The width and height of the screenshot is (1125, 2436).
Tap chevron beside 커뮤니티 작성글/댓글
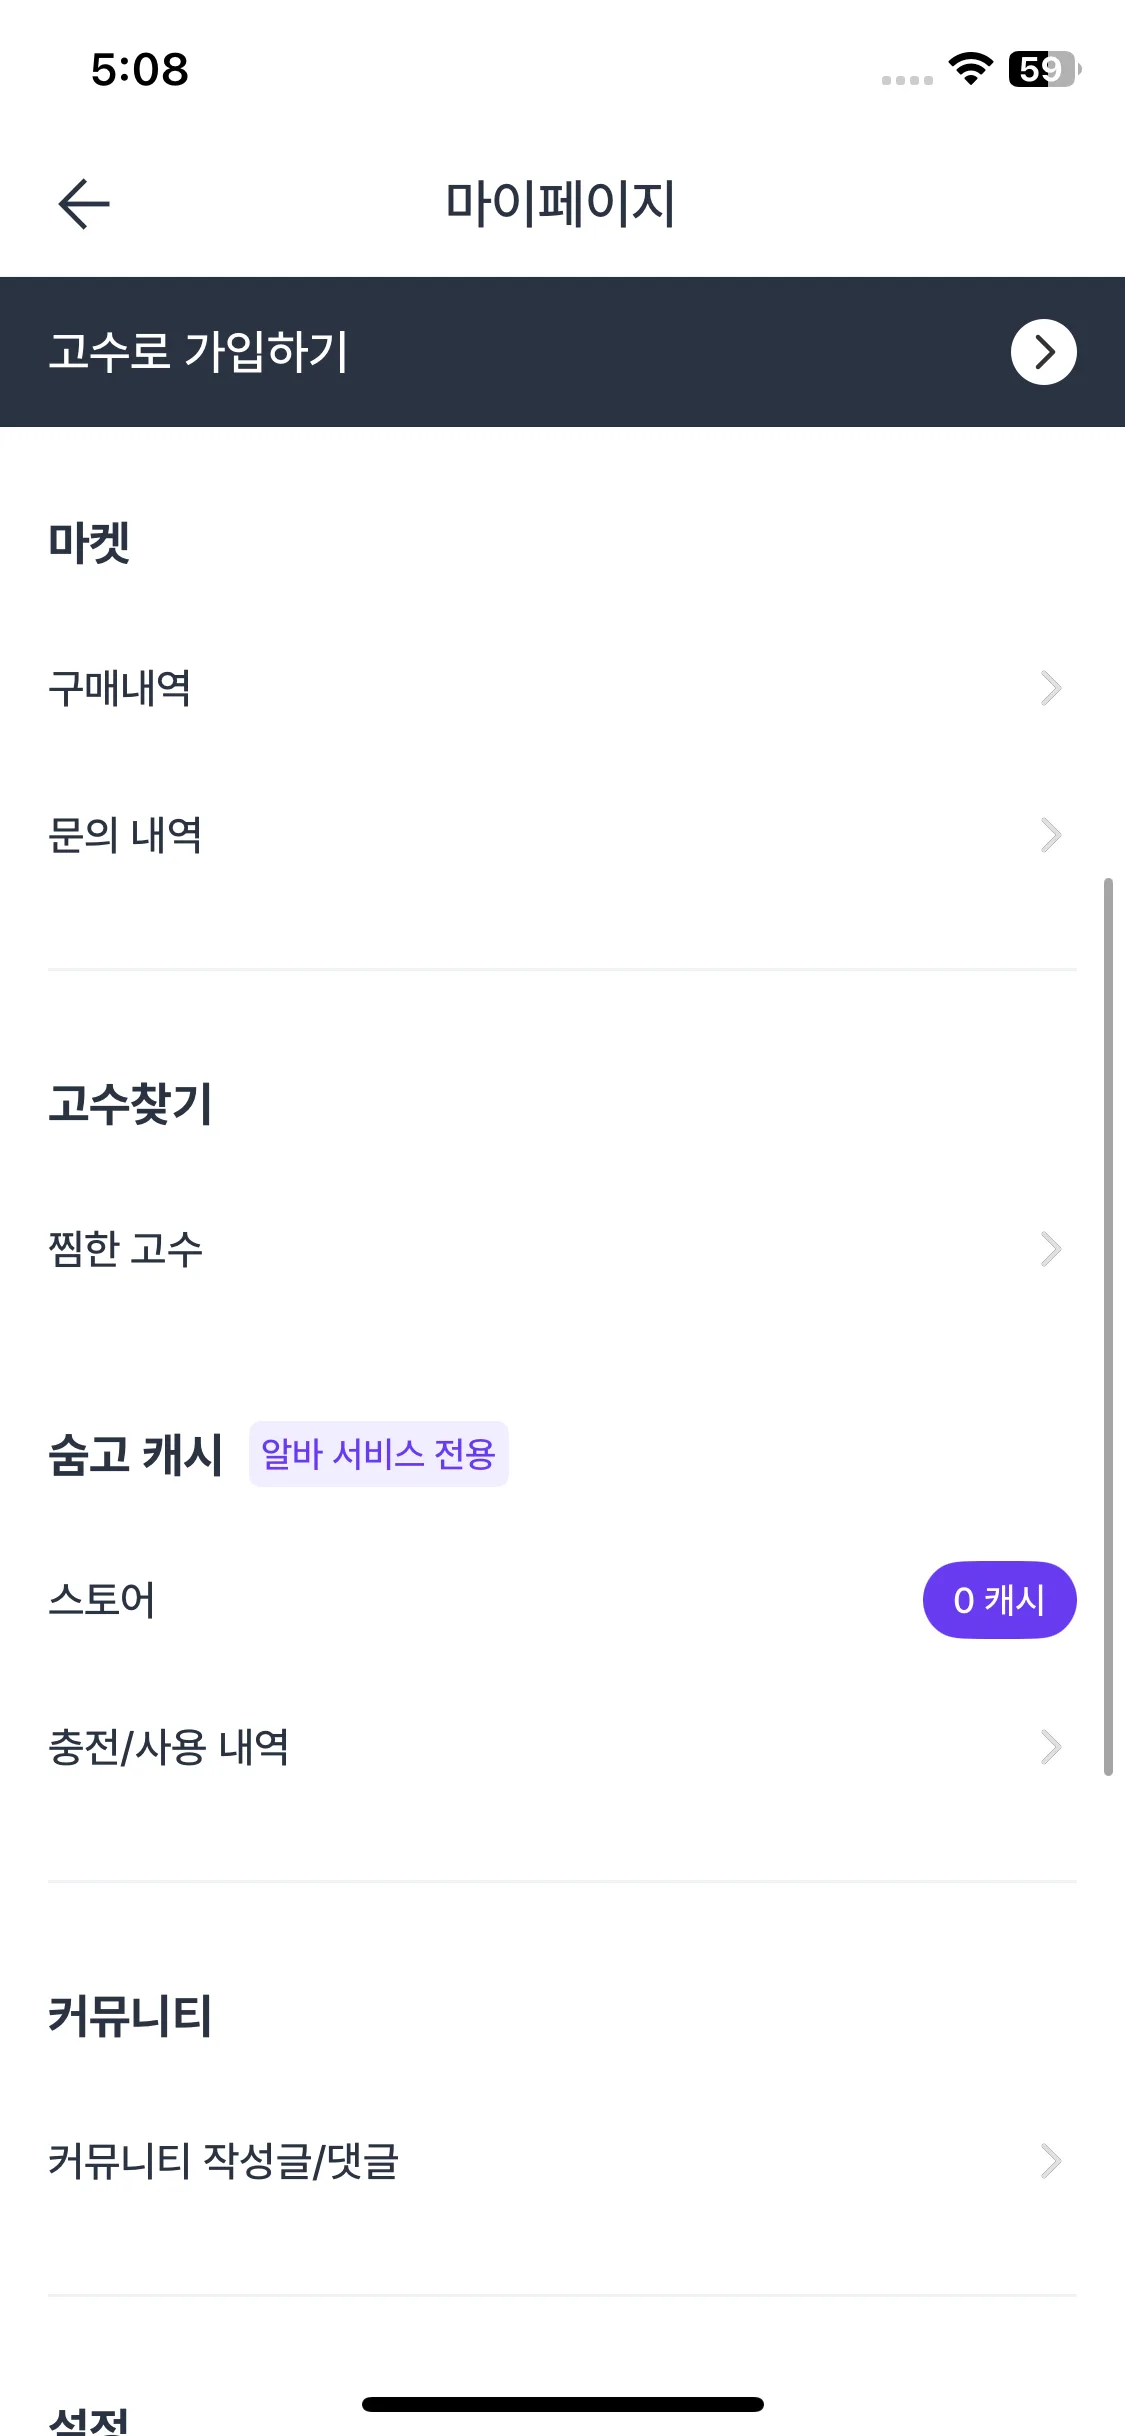point(1050,2161)
